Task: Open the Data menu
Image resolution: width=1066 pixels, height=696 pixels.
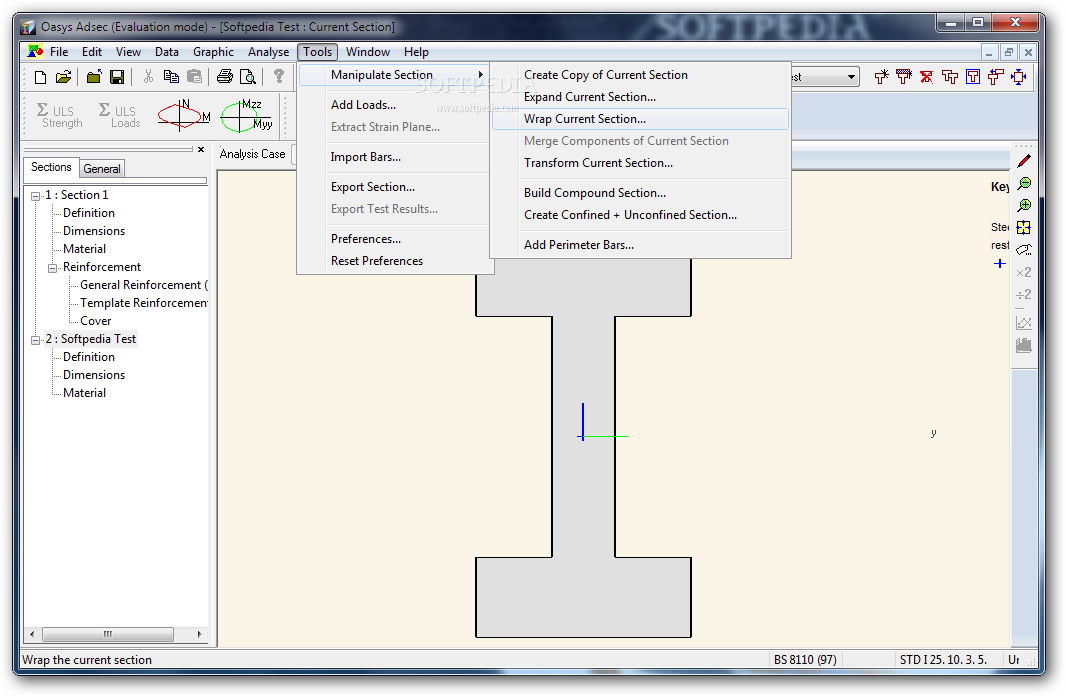Action: pyautogui.click(x=167, y=52)
